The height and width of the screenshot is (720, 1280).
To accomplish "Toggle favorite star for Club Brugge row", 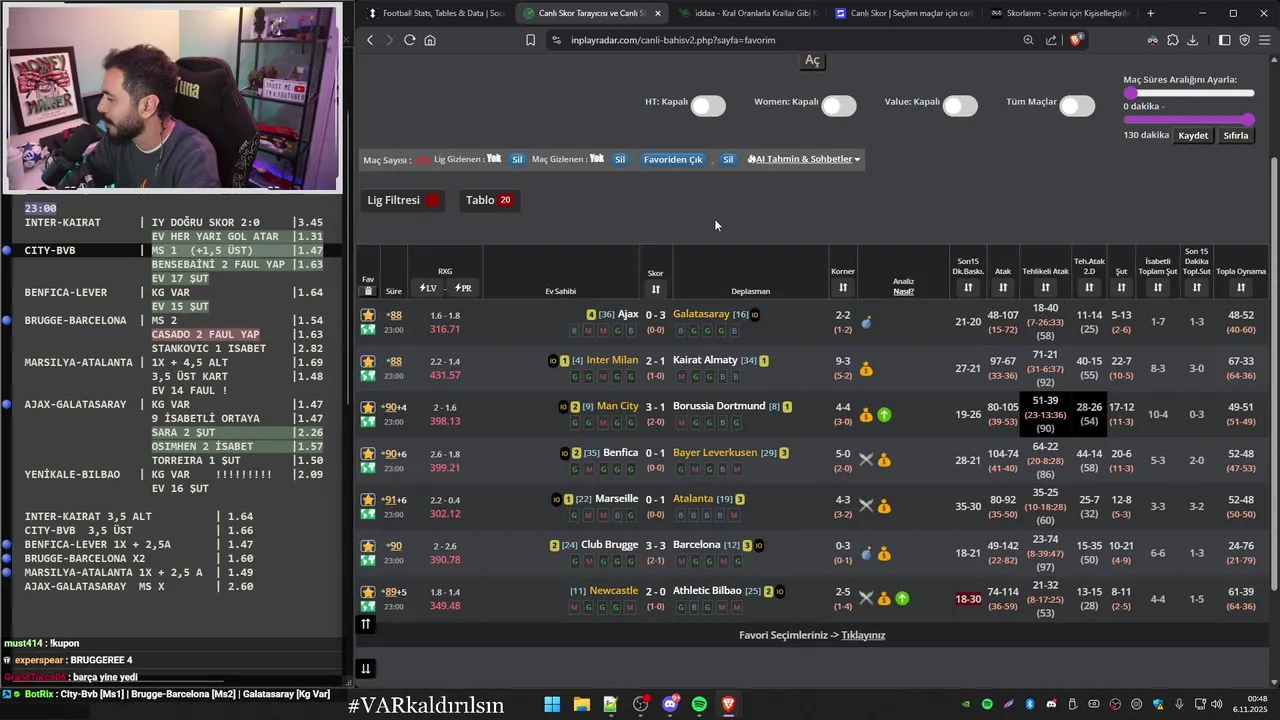I will coord(368,546).
